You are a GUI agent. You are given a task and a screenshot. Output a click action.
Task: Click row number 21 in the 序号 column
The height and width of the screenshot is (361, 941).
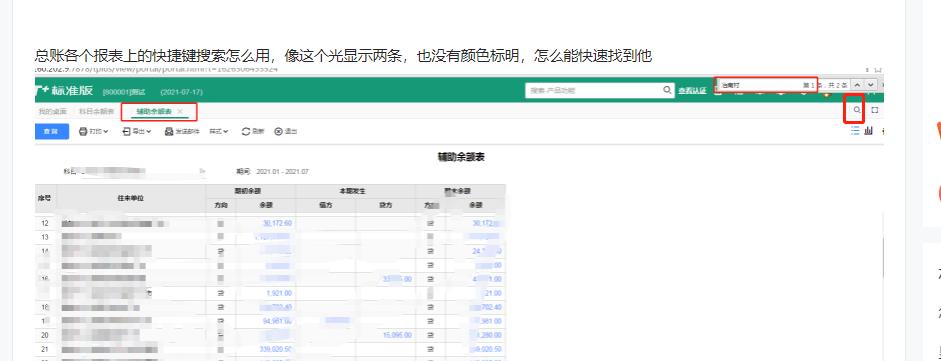(44, 349)
